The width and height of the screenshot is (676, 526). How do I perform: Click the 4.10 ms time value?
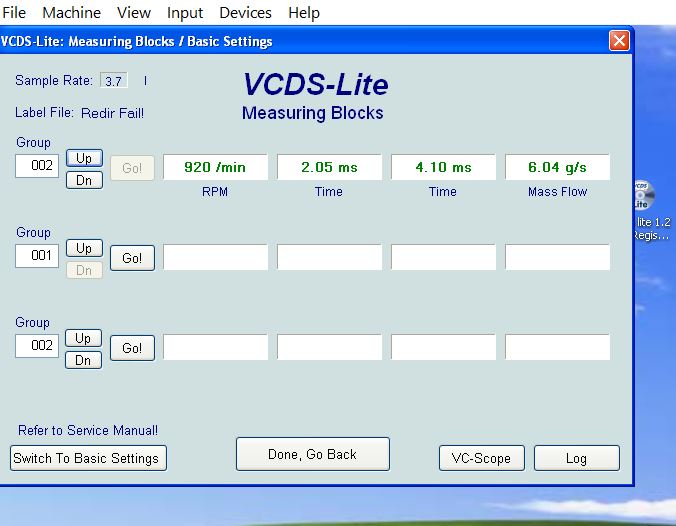443,167
